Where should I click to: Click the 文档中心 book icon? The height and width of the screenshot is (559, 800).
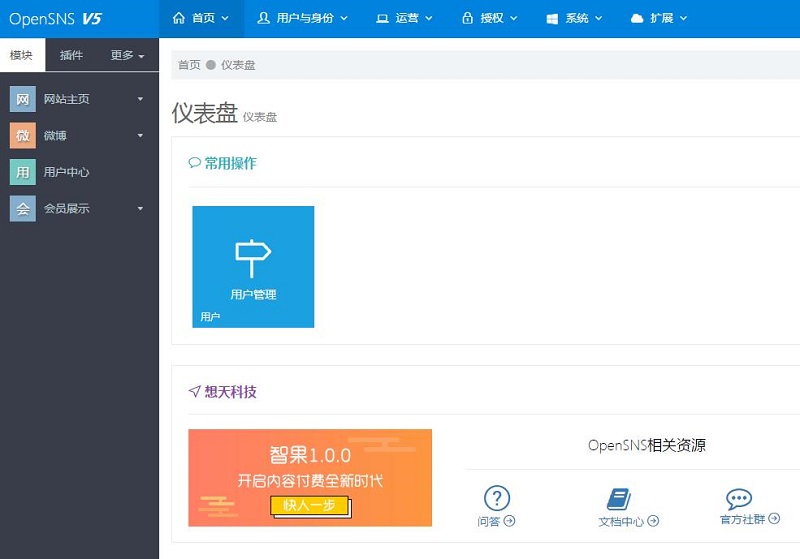(x=619, y=499)
